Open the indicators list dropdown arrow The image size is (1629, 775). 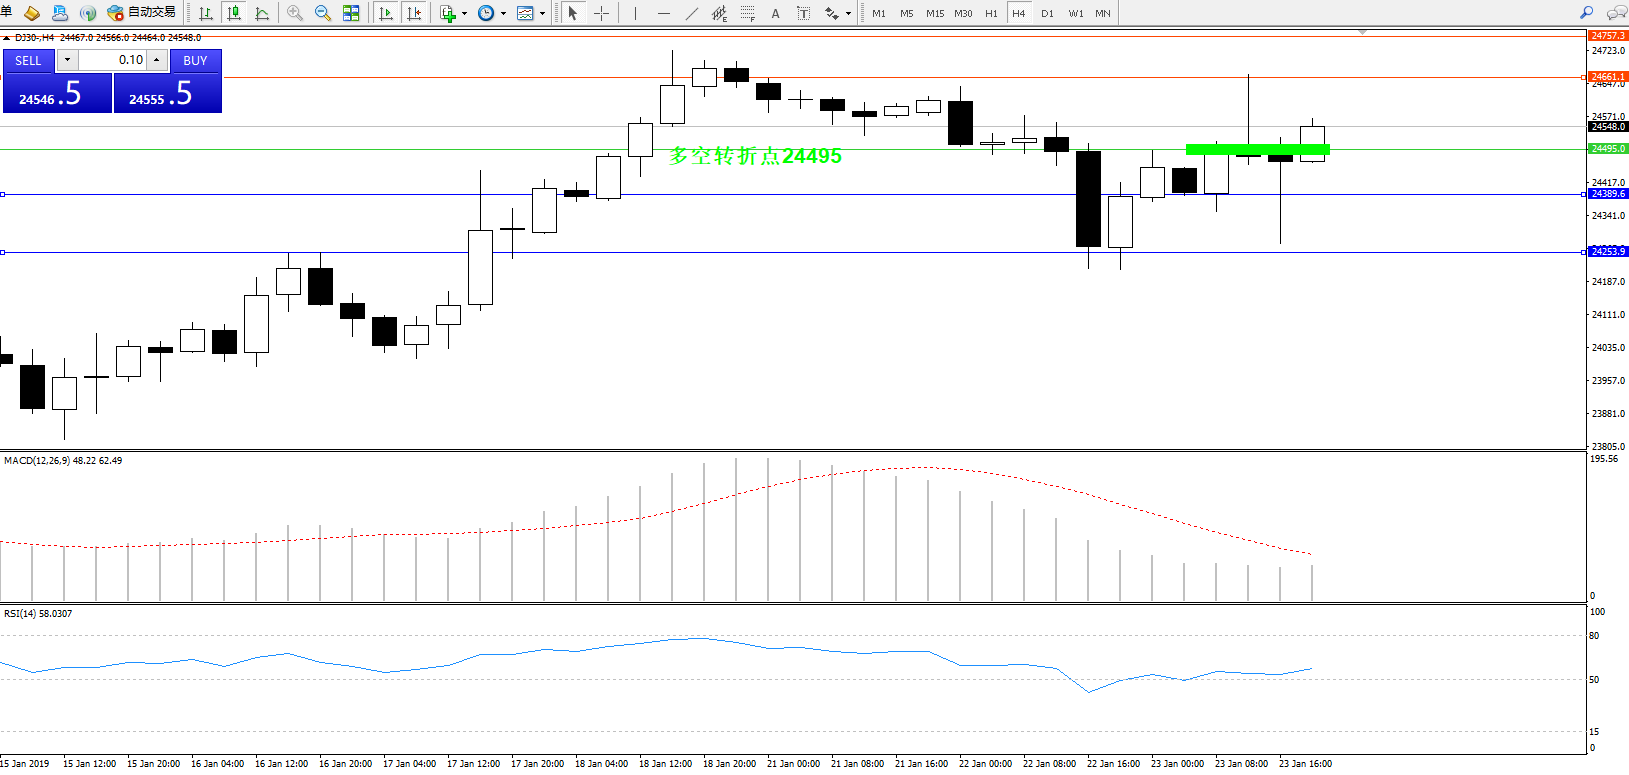point(464,14)
